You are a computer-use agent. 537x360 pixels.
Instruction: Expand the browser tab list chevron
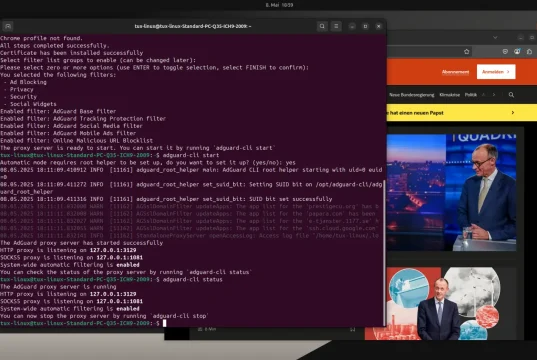pos(495,37)
